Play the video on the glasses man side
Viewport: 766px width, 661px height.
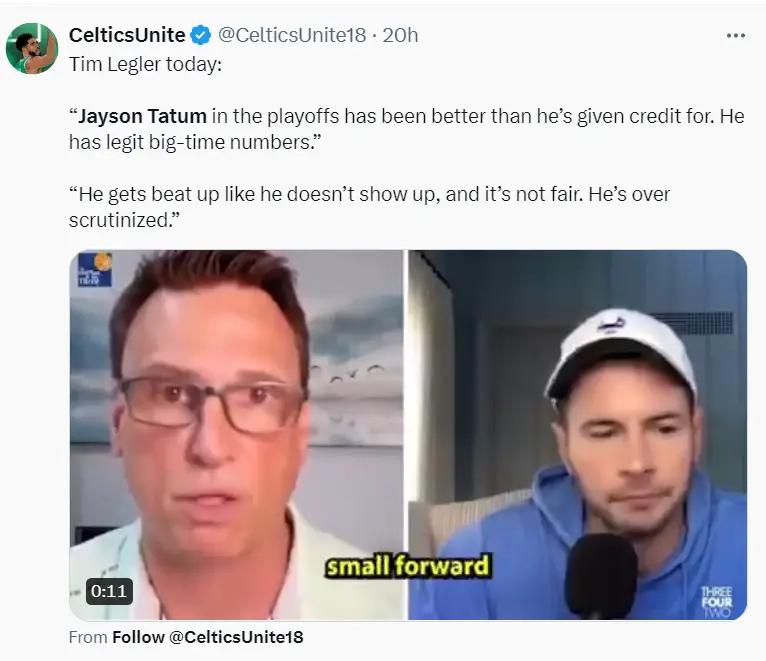coord(237,435)
